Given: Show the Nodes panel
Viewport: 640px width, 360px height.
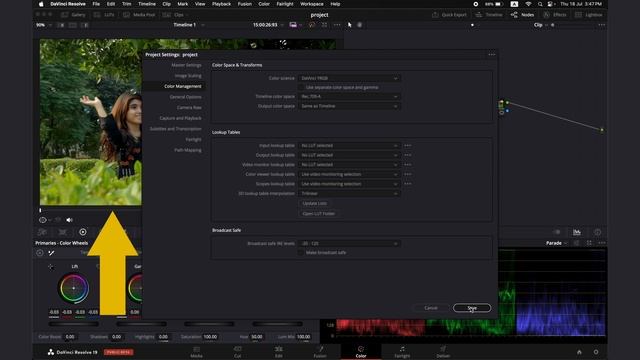Looking at the screenshot, I should pyautogui.click(x=522, y=15).
